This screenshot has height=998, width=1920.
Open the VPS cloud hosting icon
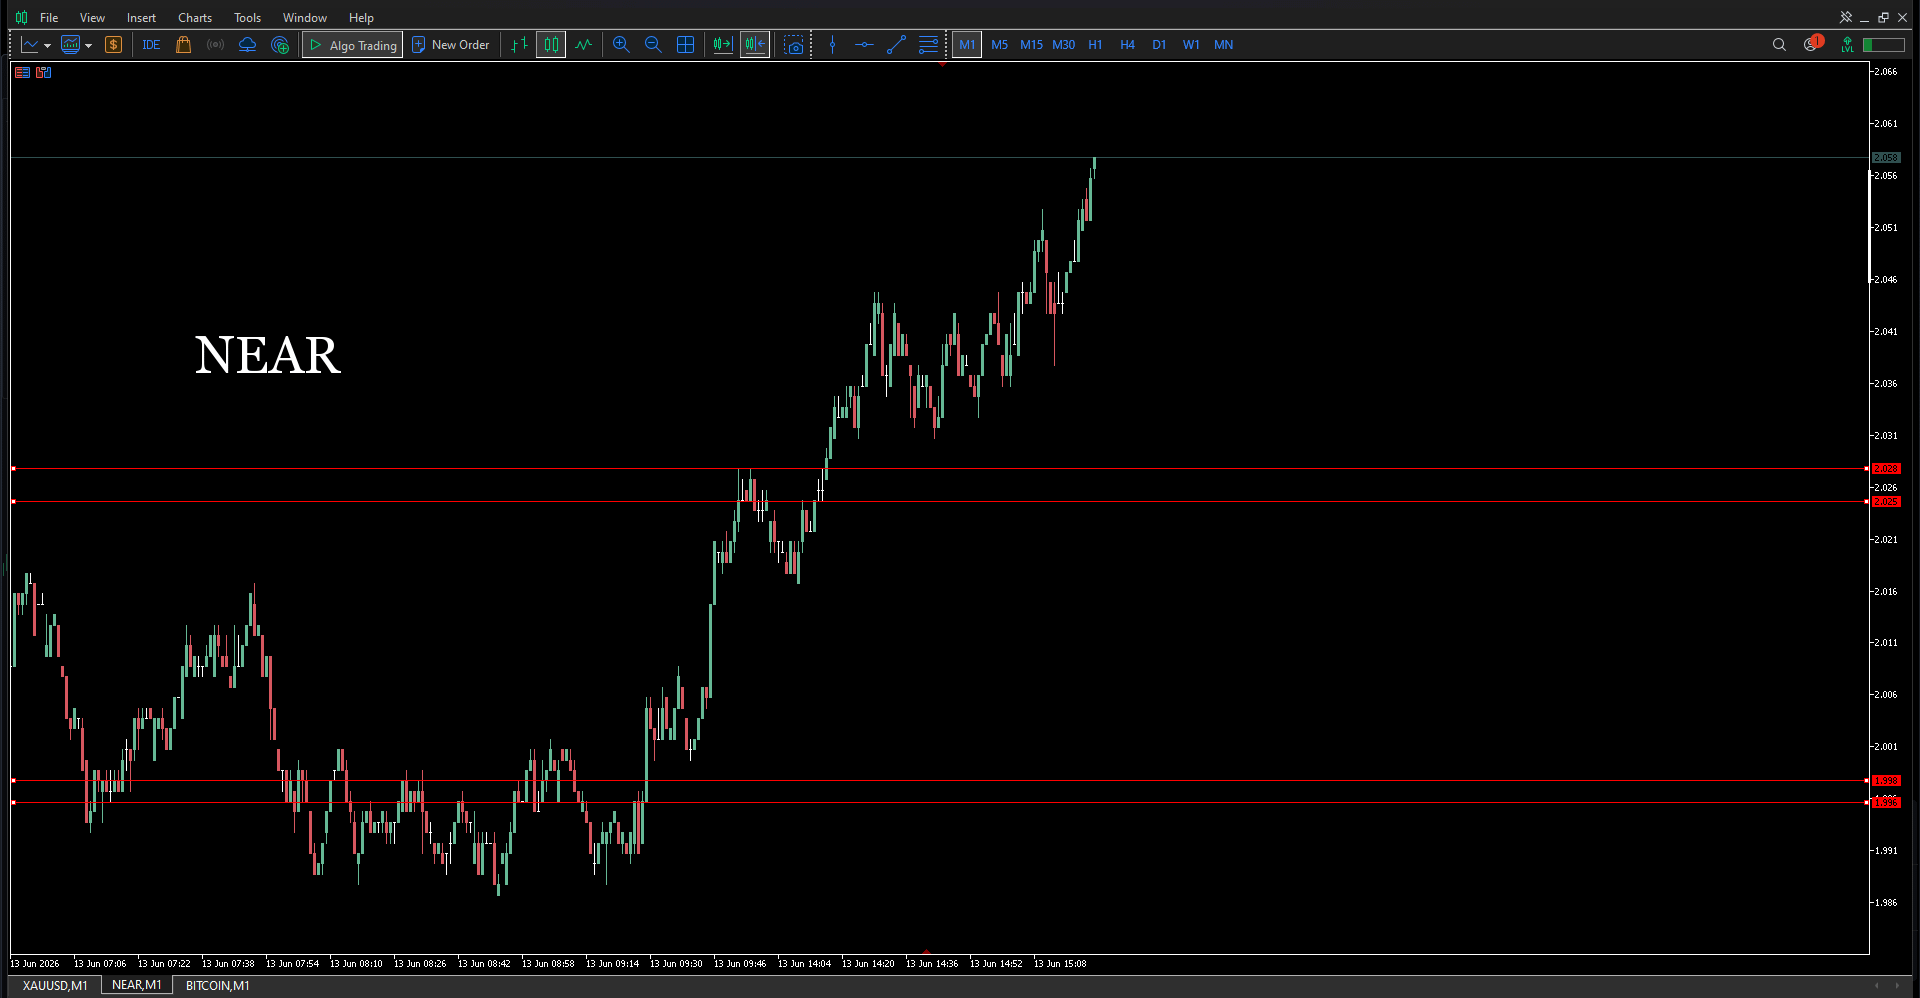[x=247, y=45]
